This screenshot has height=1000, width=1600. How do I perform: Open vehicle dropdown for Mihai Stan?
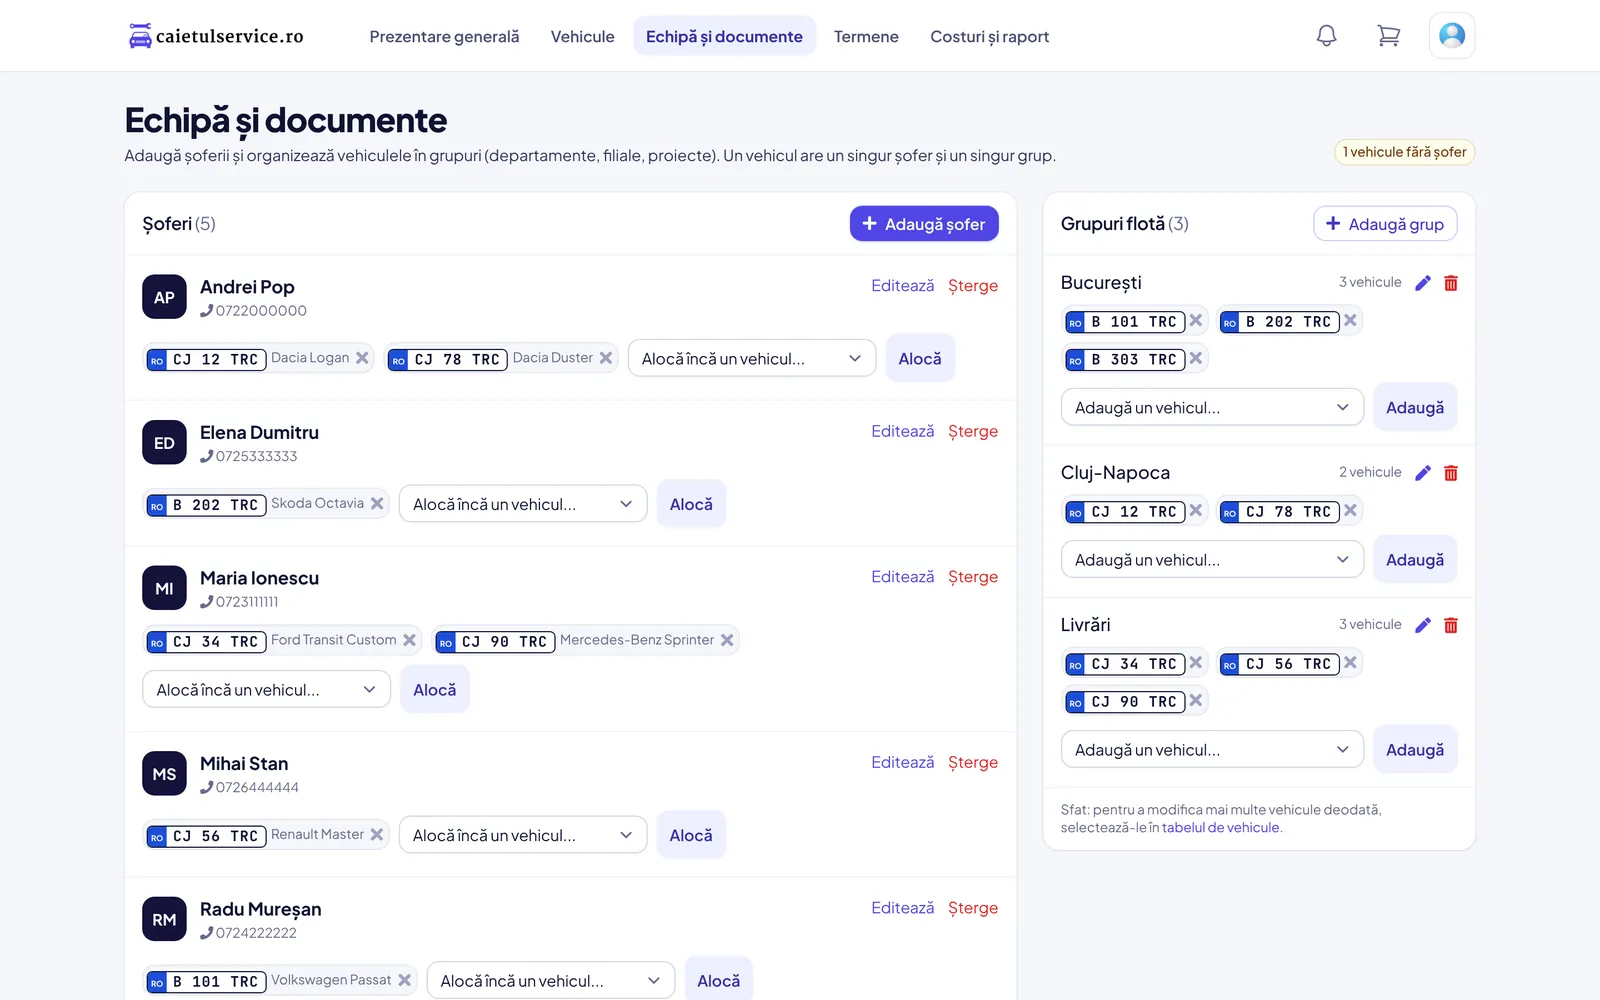tap(523, 835)
